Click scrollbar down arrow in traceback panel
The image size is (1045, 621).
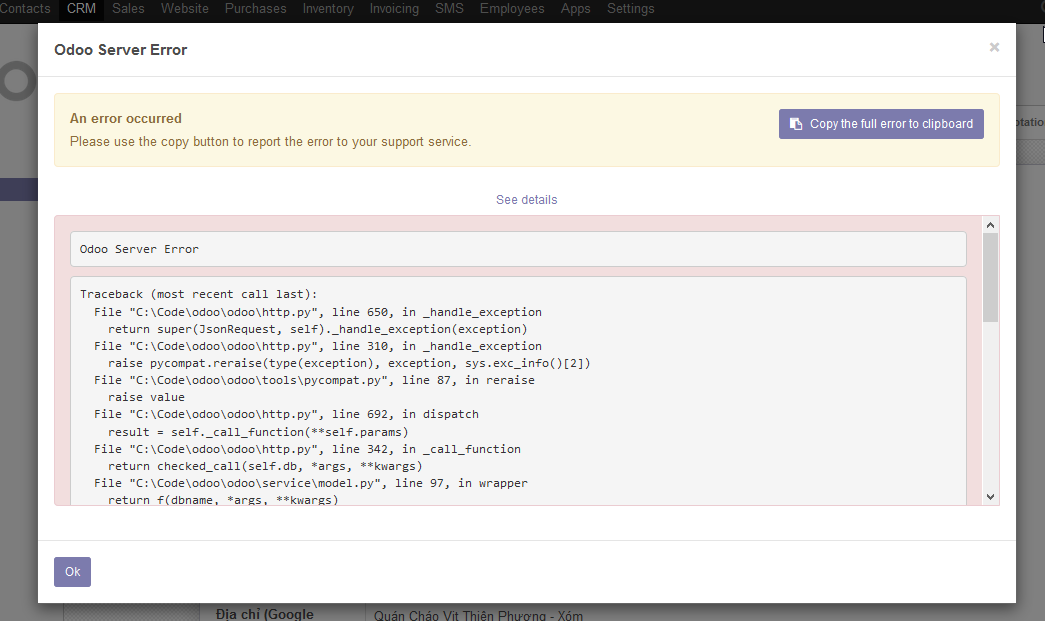[x=990, y=496]
